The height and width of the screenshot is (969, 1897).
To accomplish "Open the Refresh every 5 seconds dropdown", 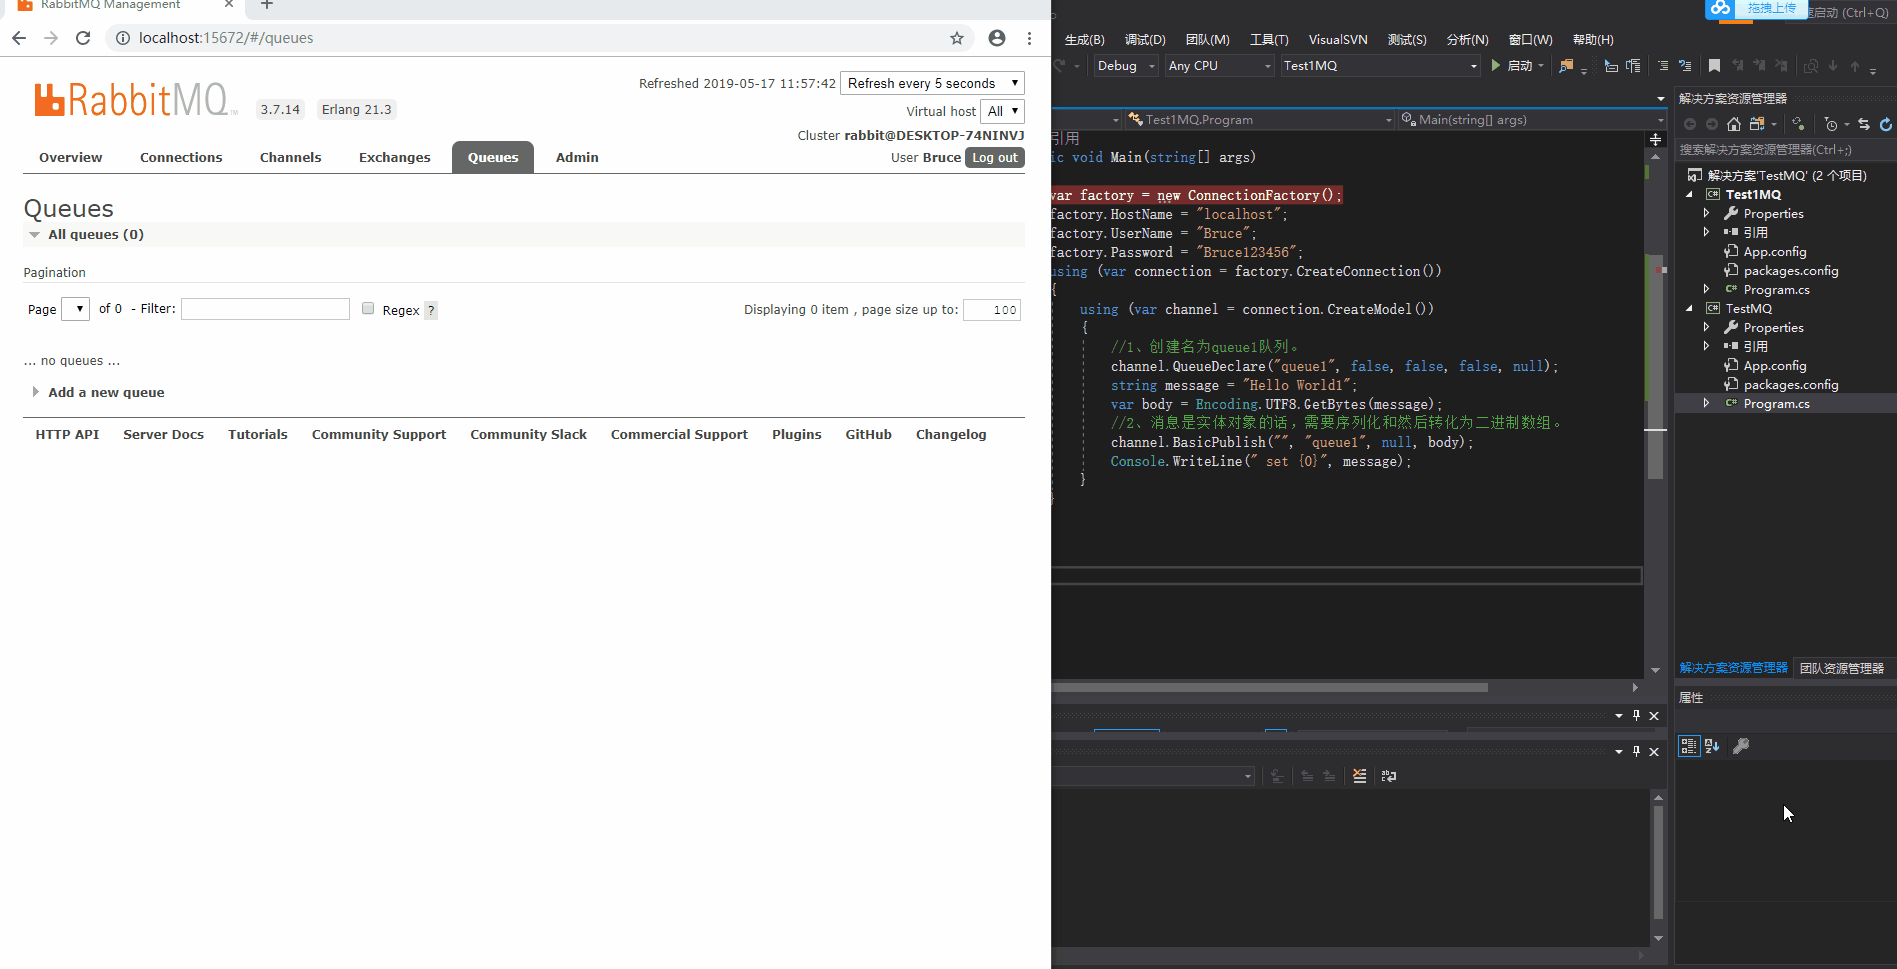I will pyautogui.click(x=932, y=83).
